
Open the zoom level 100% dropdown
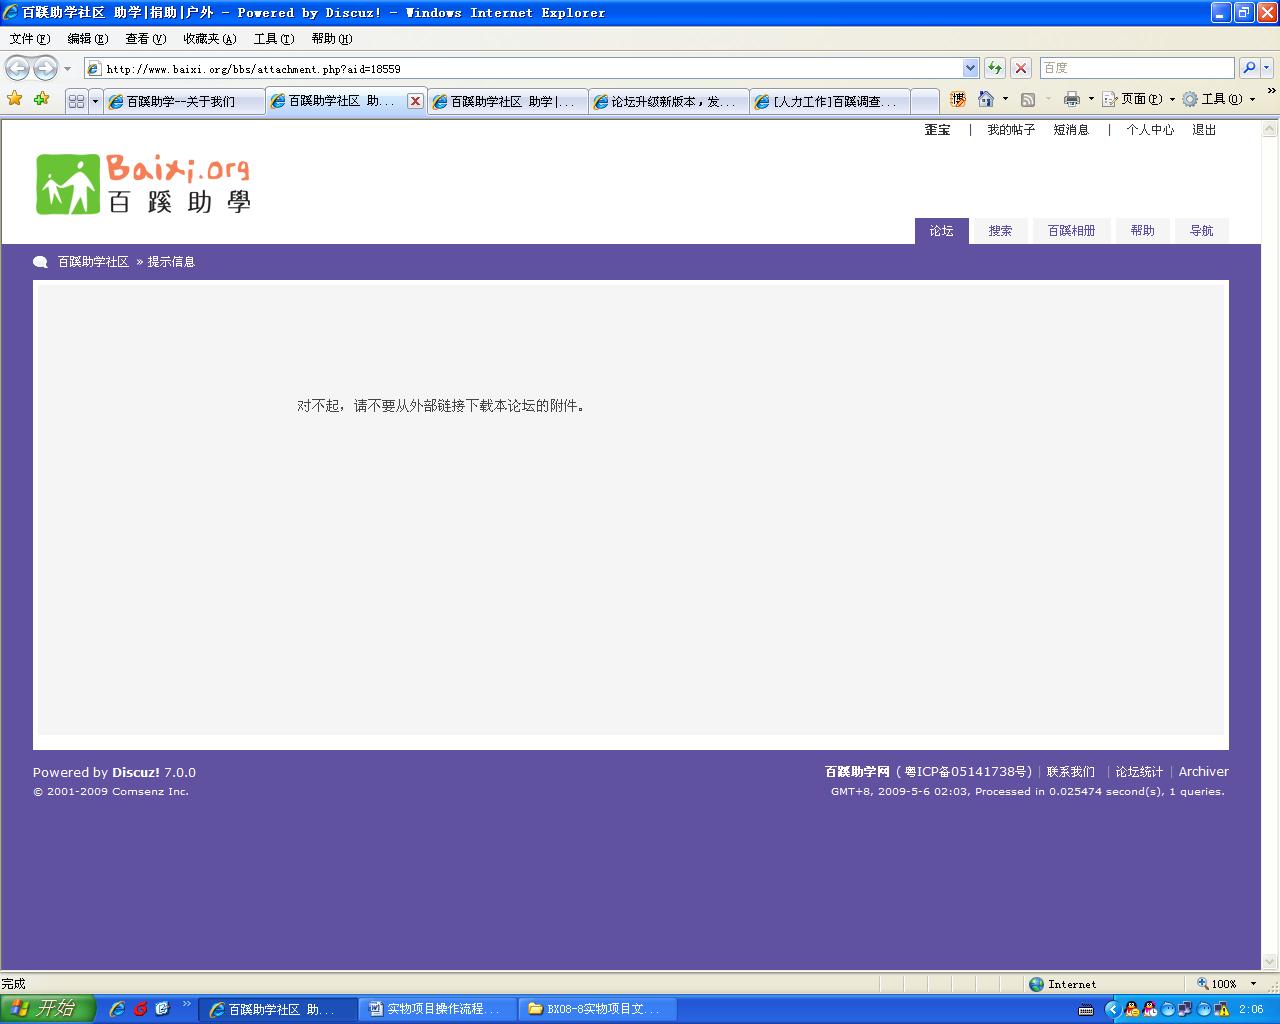1253,984
